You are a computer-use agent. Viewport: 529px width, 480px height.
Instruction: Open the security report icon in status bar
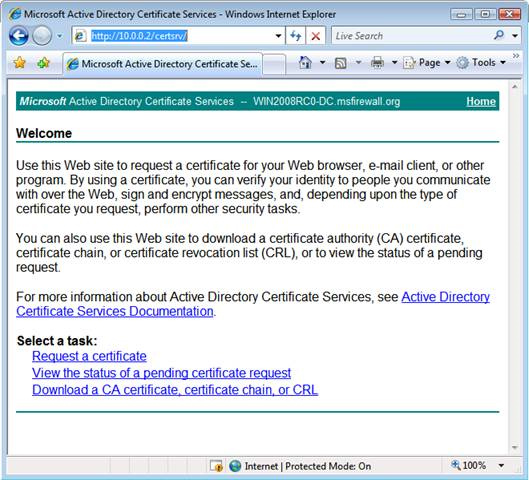point(216,466)
